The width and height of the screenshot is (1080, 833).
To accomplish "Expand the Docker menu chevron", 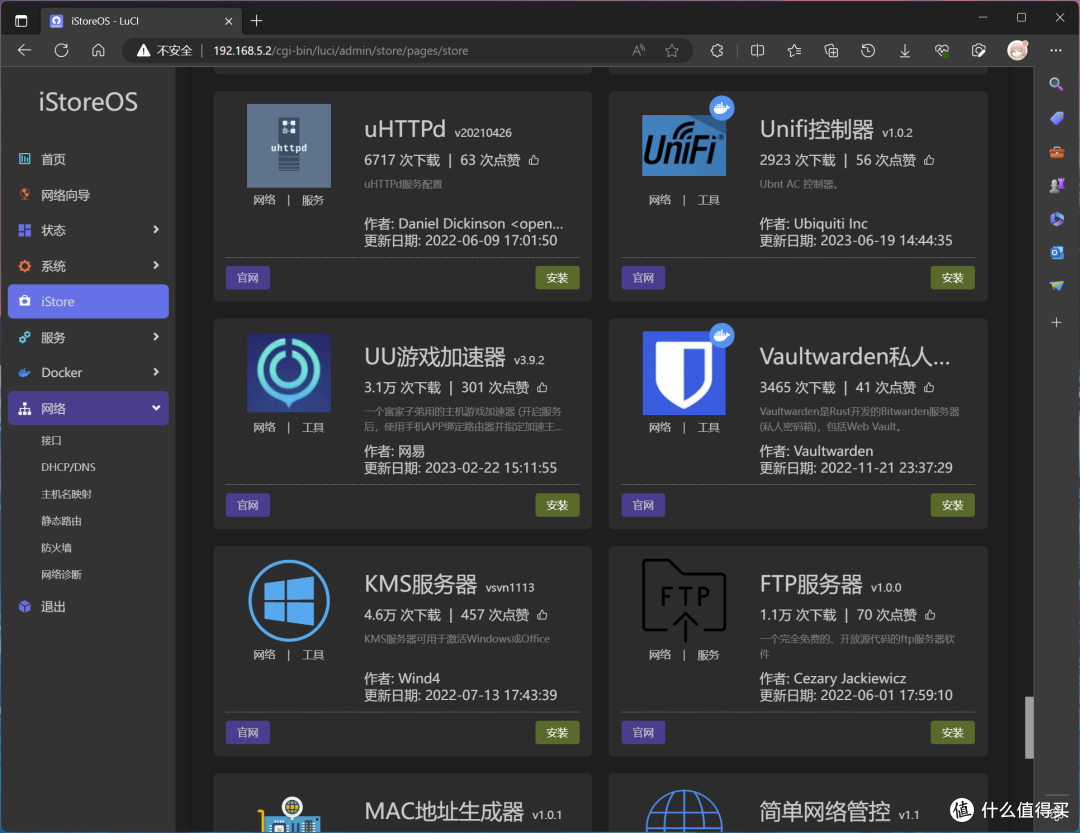I will (156, 372).
